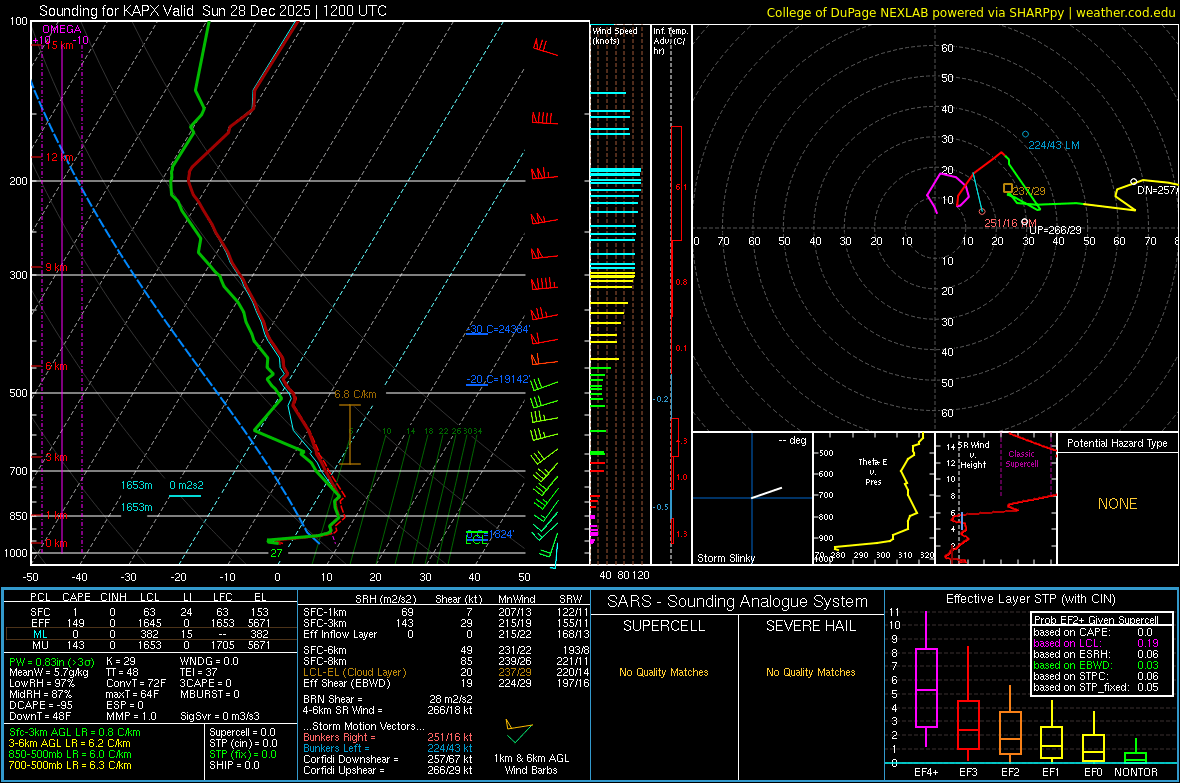Viewport: 1180px width, 783px height.
Task: Click the 1km & 6km AGL Wind Barbs caption
Action: coord(531,764)
